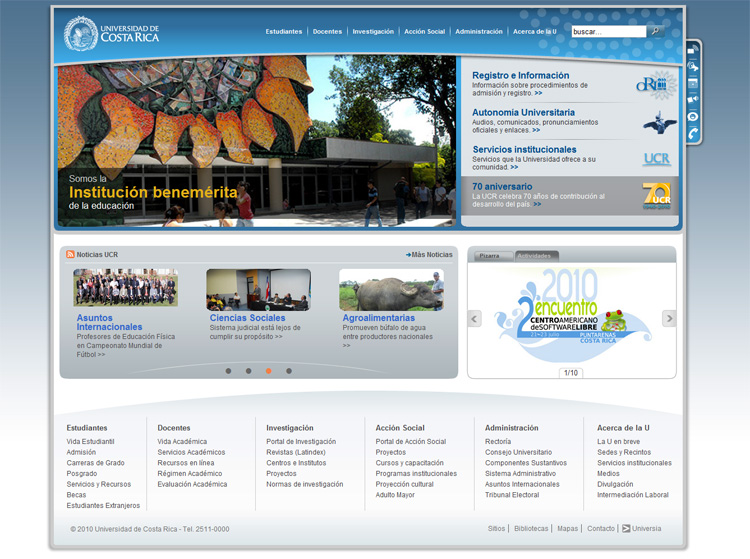Click the Mapas link in footer bar
Screen dimensions: 750x559
pos(568,528)
